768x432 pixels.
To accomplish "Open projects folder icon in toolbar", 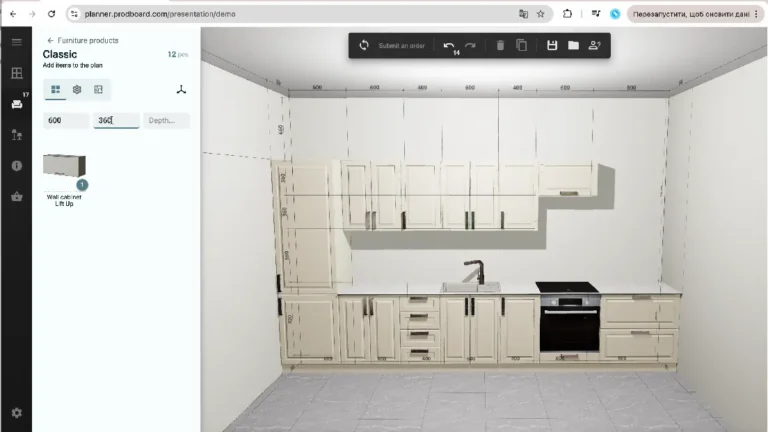I will click(573, 46).
